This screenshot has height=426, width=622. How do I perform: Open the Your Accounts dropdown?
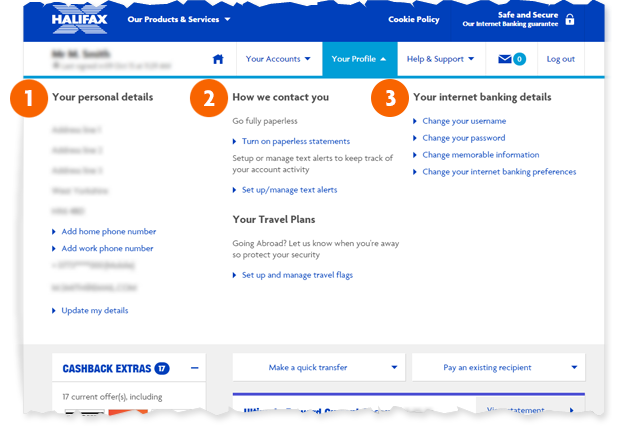coord(278,59)
